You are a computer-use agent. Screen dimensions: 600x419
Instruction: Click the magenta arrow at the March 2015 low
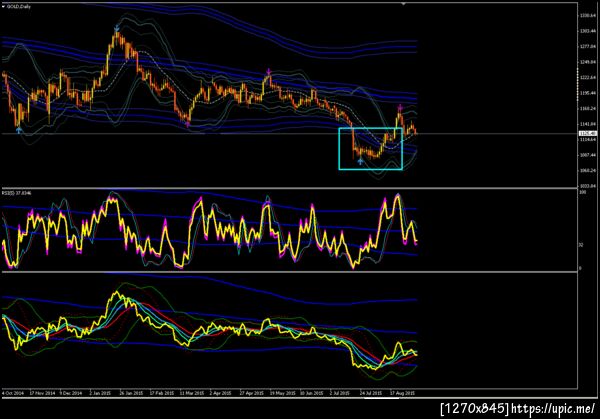(188, 124)
